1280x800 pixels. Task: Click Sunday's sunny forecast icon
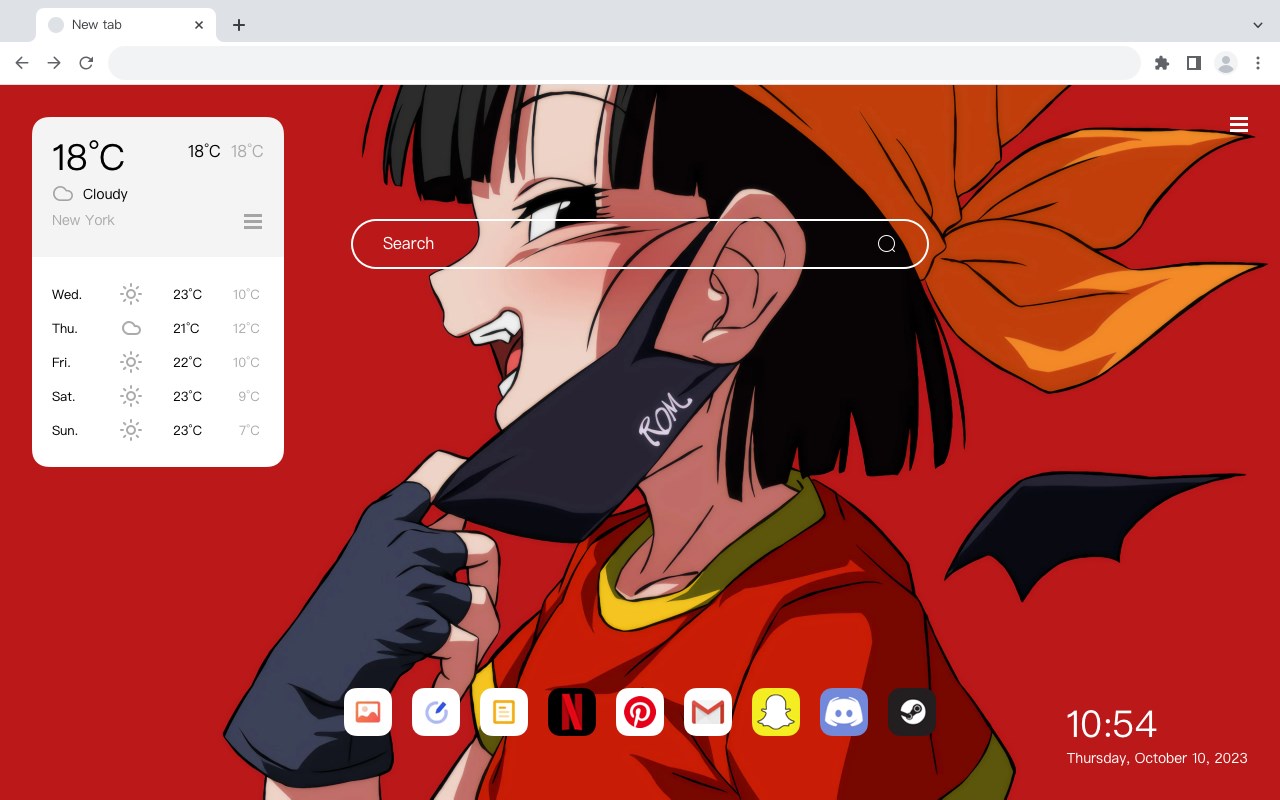[x=131, y=430]
